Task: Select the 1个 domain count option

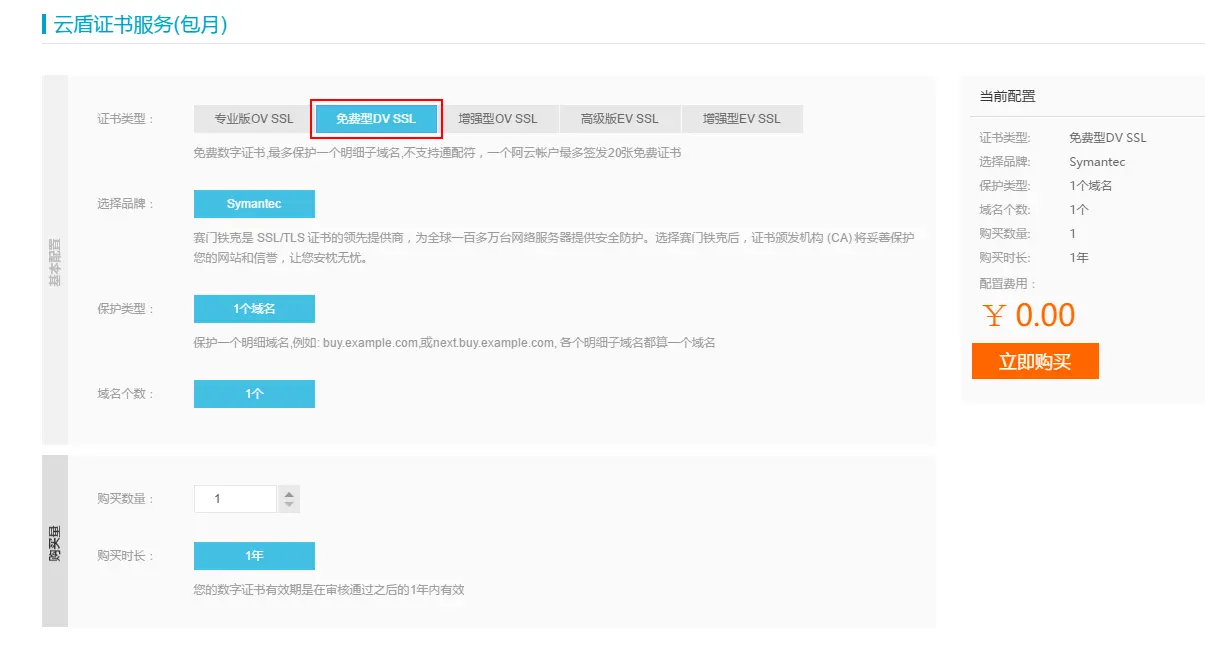Action: pos(254,394)
